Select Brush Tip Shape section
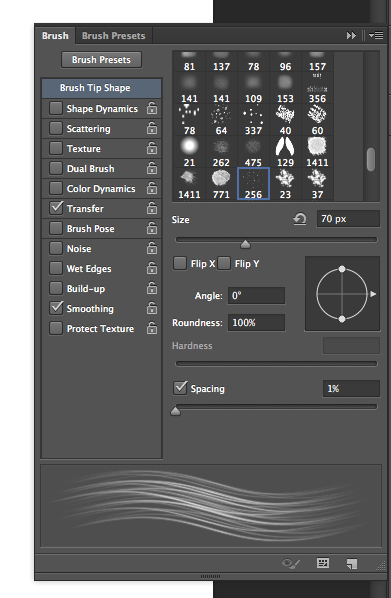 (x=101, y=88)
